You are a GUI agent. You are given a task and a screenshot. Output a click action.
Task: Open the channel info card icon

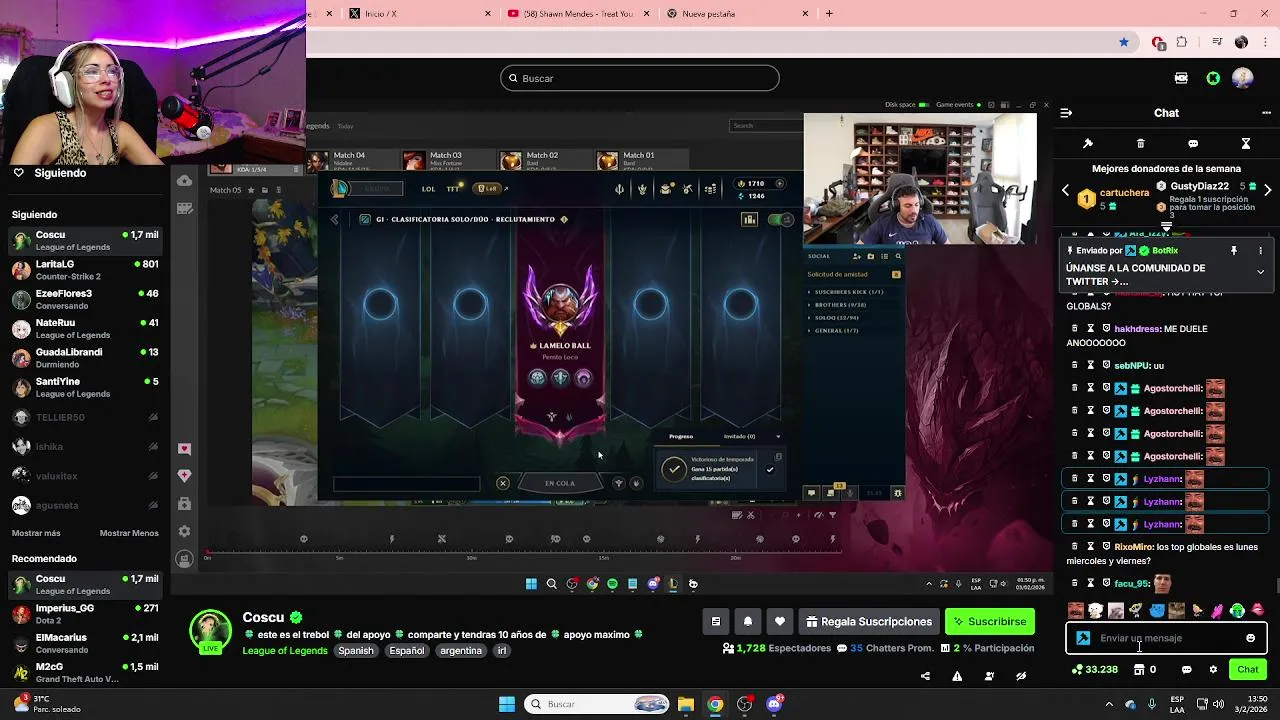click(x=716, y=622)
